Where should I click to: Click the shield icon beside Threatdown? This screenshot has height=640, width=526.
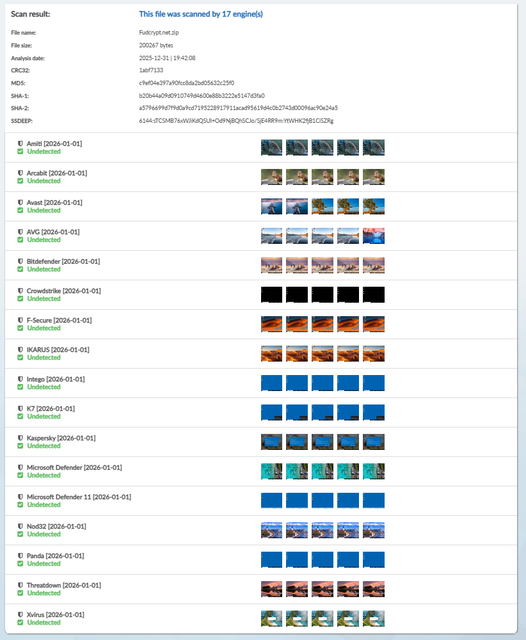click(x=20, y=585)
